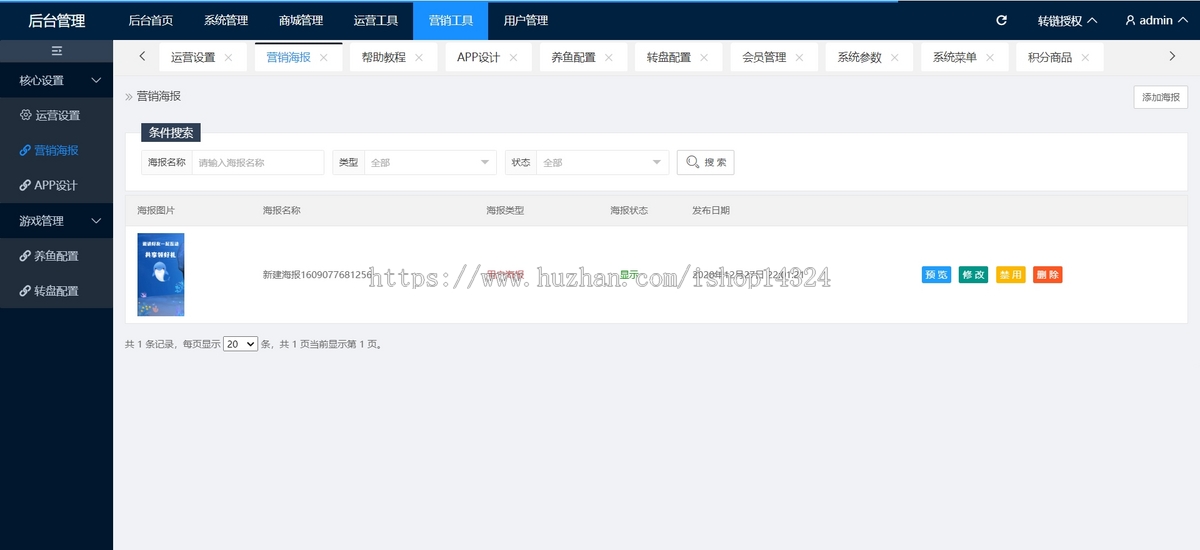Click the red 删除 button
1200x550 pixels.
coord(1047,275)
